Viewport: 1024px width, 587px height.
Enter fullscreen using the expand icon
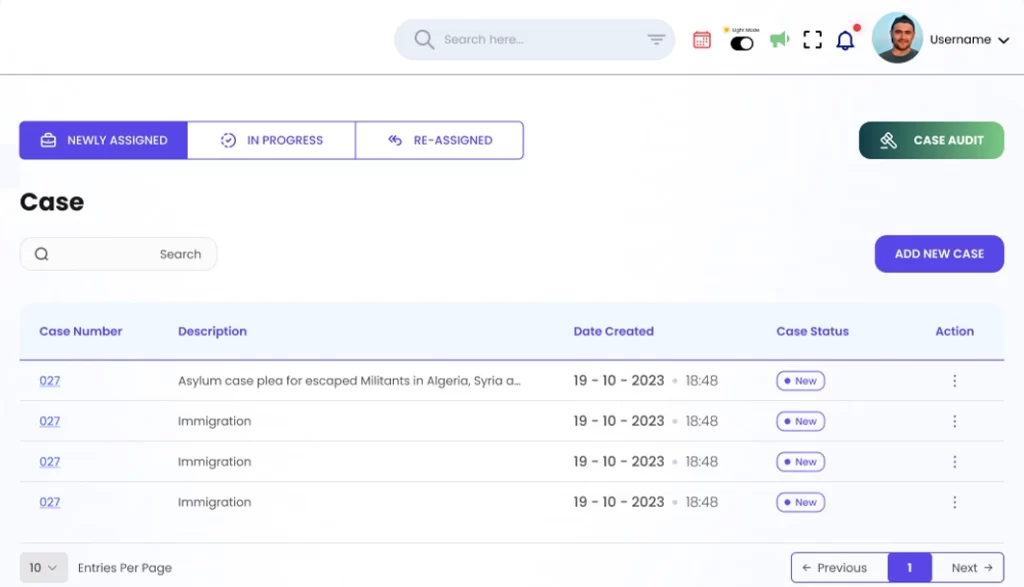(x=813, y=40)
